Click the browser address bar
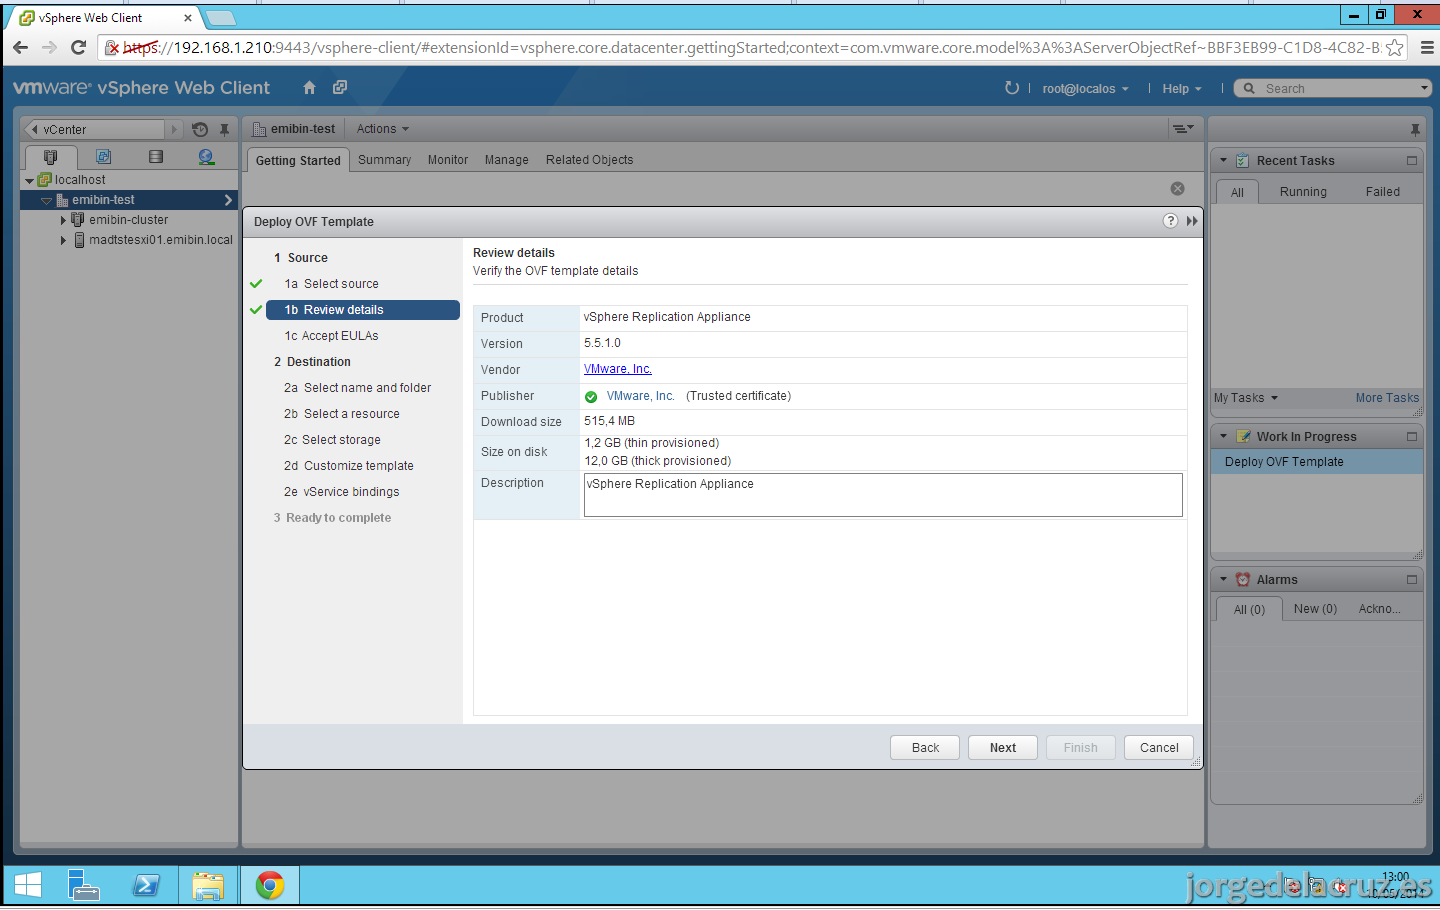1440x910 pixels. (750, 47)
